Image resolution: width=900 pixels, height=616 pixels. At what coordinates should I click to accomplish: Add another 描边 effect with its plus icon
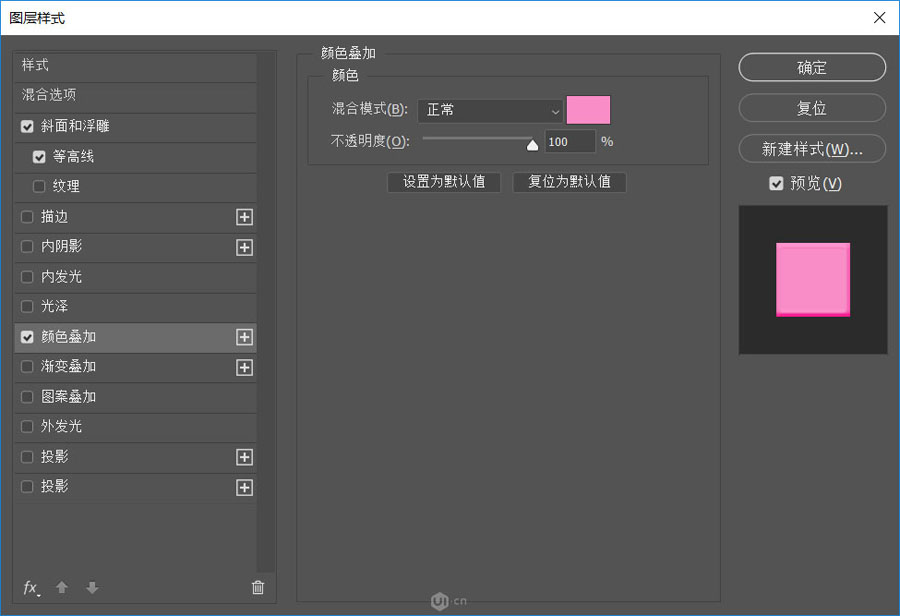(244, 217)
